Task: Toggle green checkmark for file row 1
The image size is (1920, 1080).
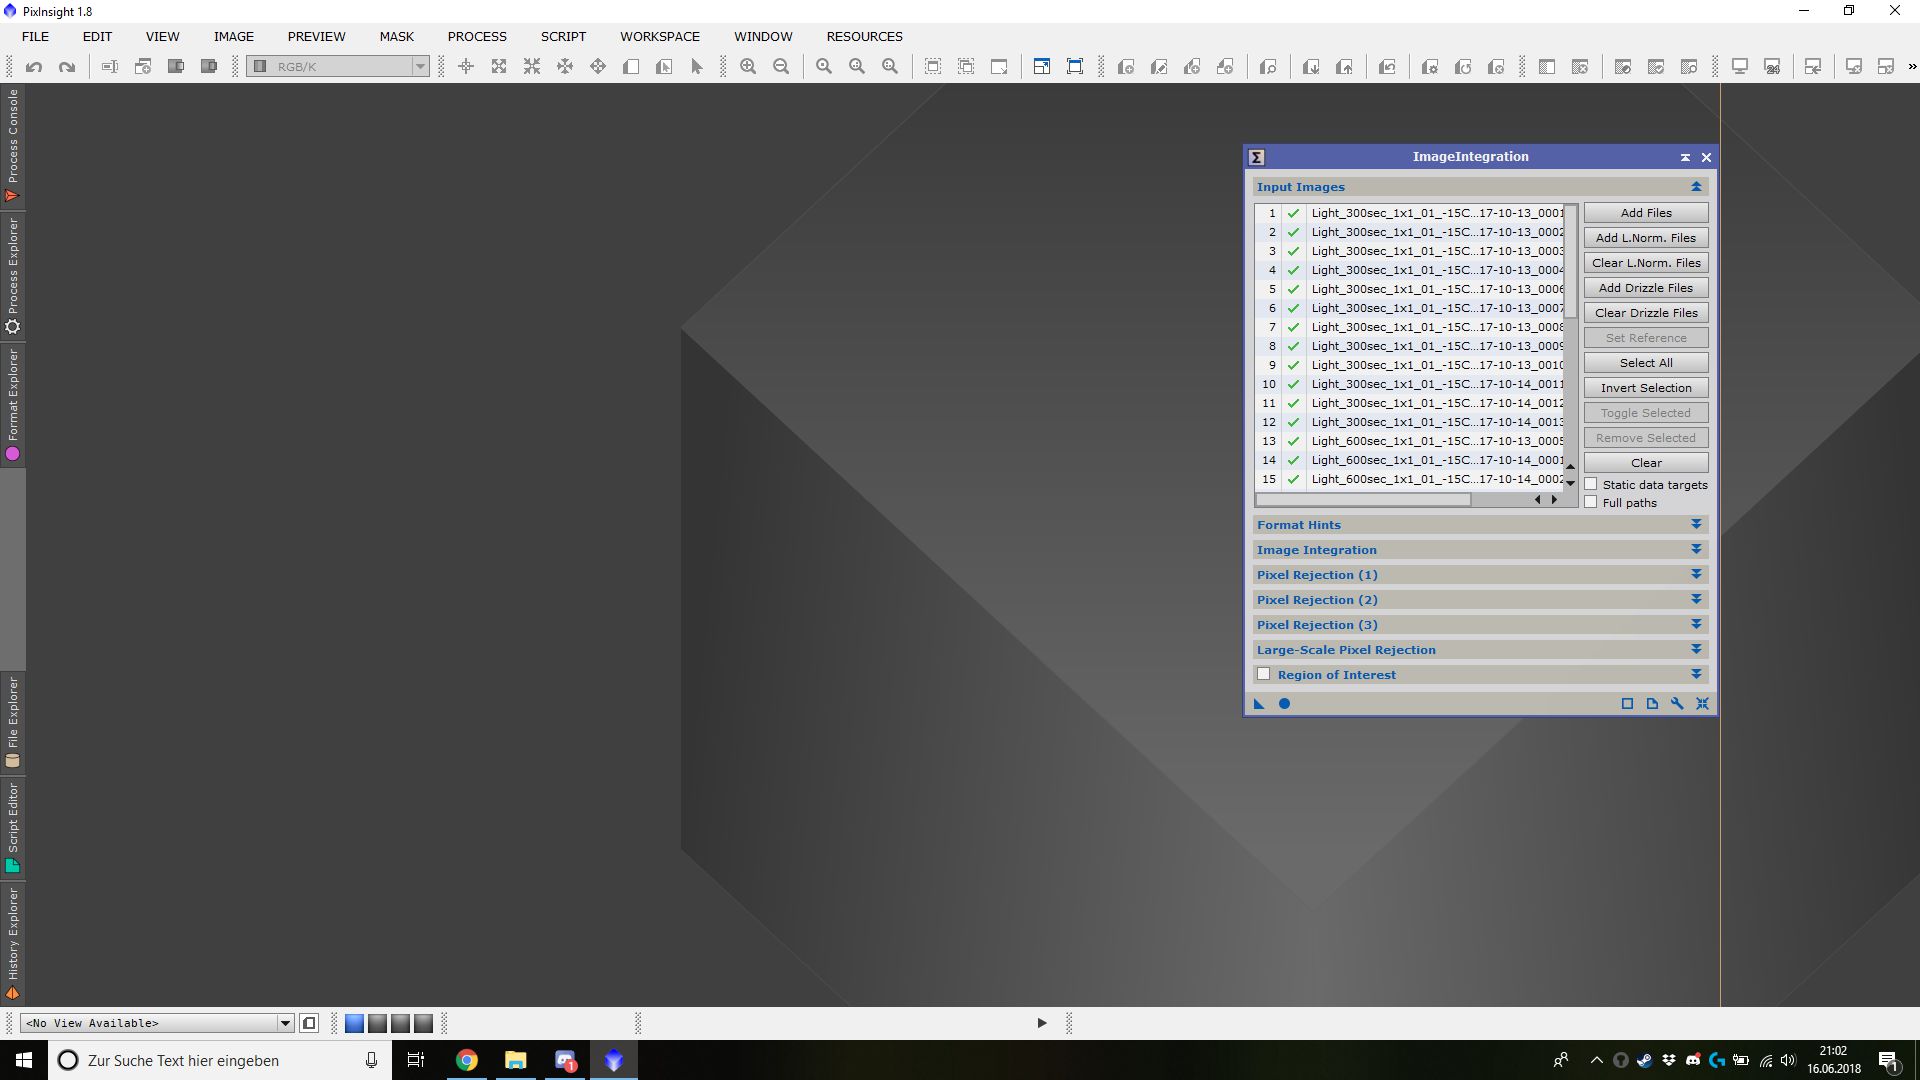Action: [x=1293, y=213]
